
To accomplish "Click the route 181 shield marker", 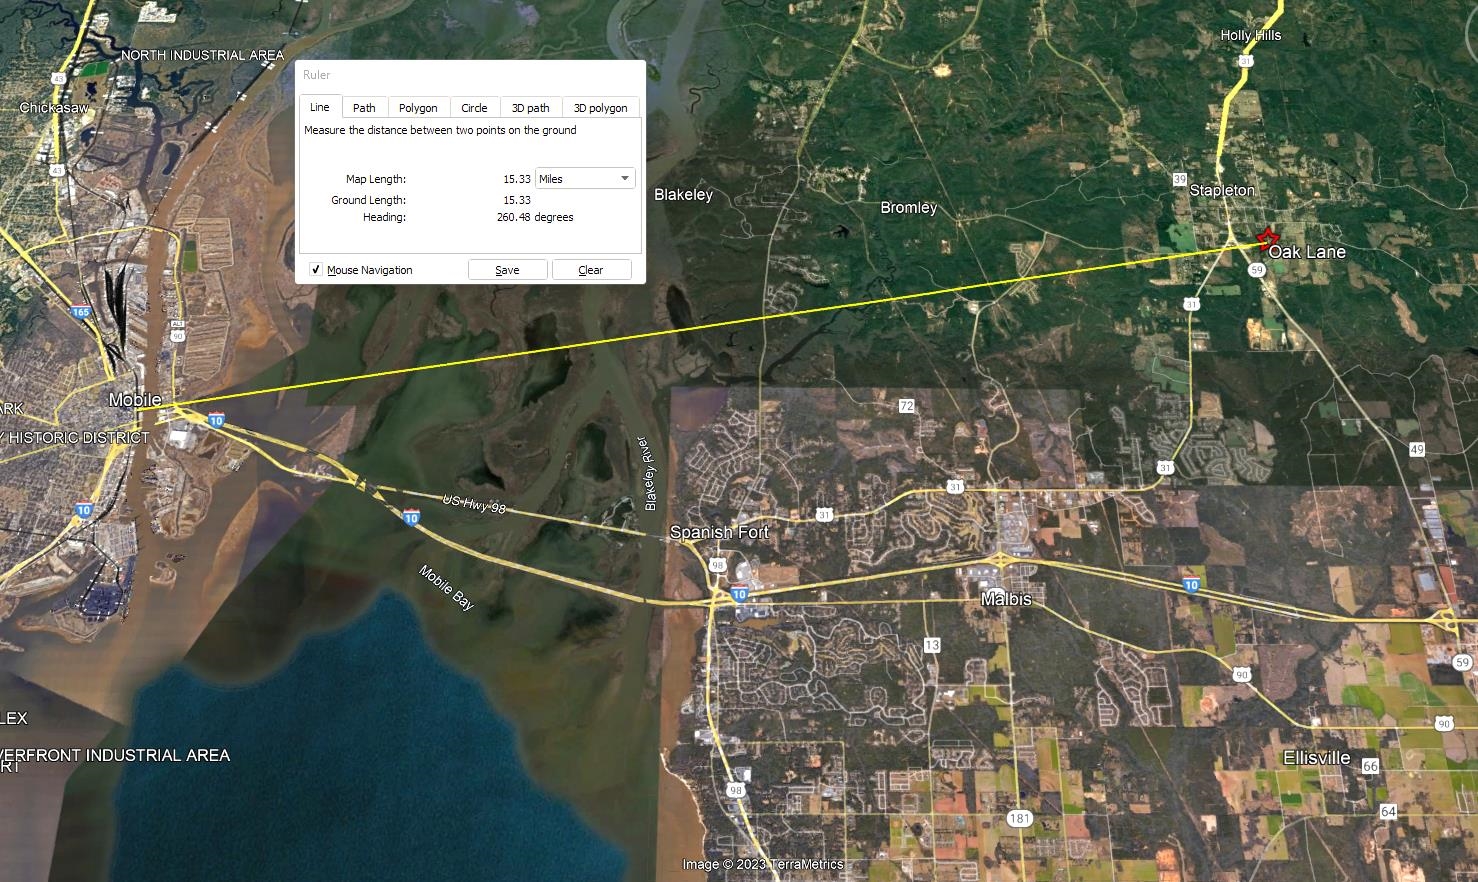I will 1019,818.
